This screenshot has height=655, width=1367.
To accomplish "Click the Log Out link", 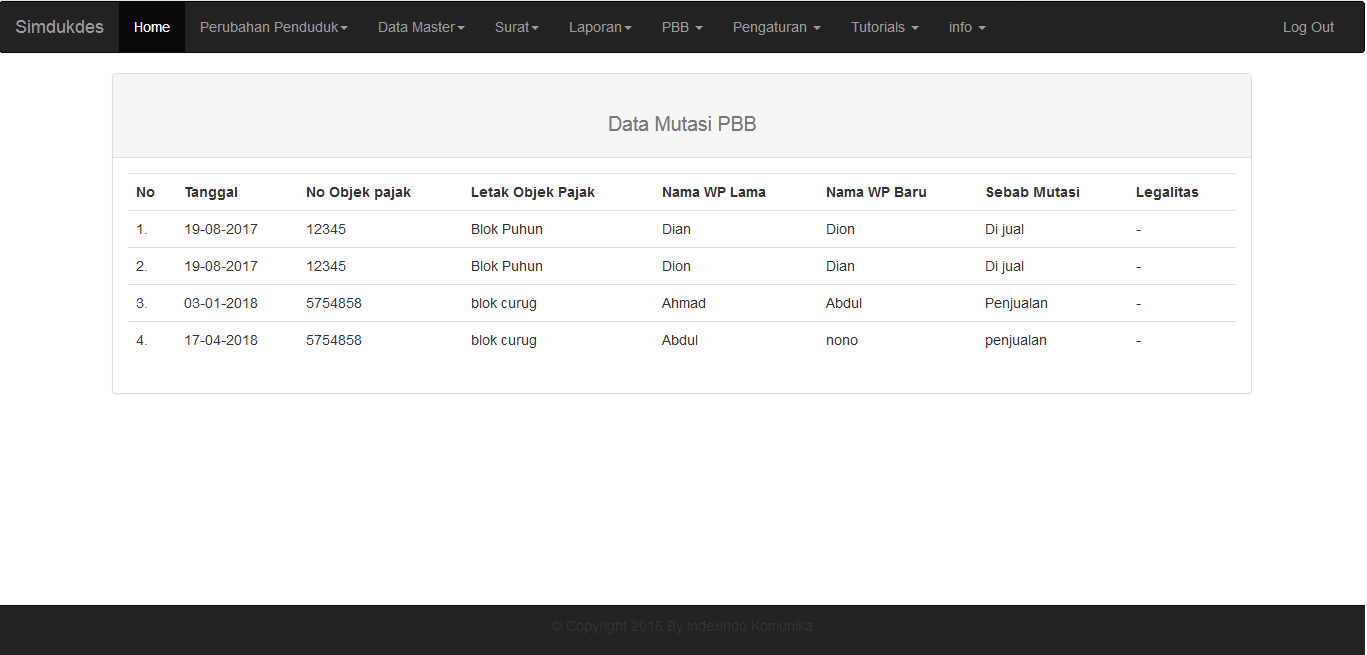I will pyautogui.click(x=1308, y=27).
